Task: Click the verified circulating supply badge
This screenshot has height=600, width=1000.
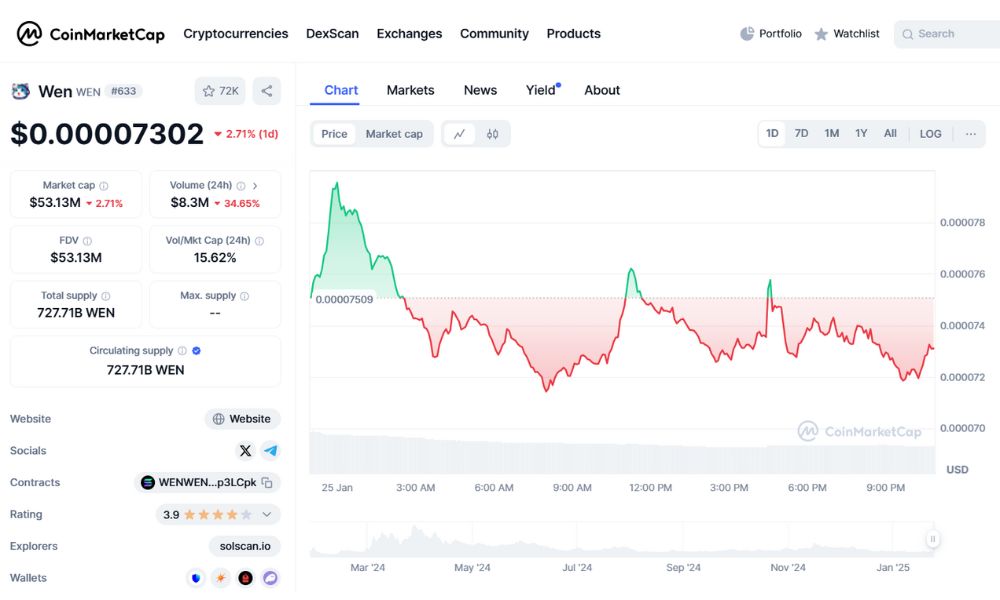Action: click(x=196, y=351)
